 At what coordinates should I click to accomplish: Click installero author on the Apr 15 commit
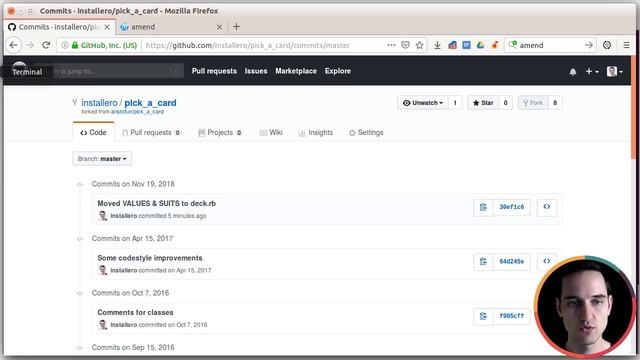(124, 270)
